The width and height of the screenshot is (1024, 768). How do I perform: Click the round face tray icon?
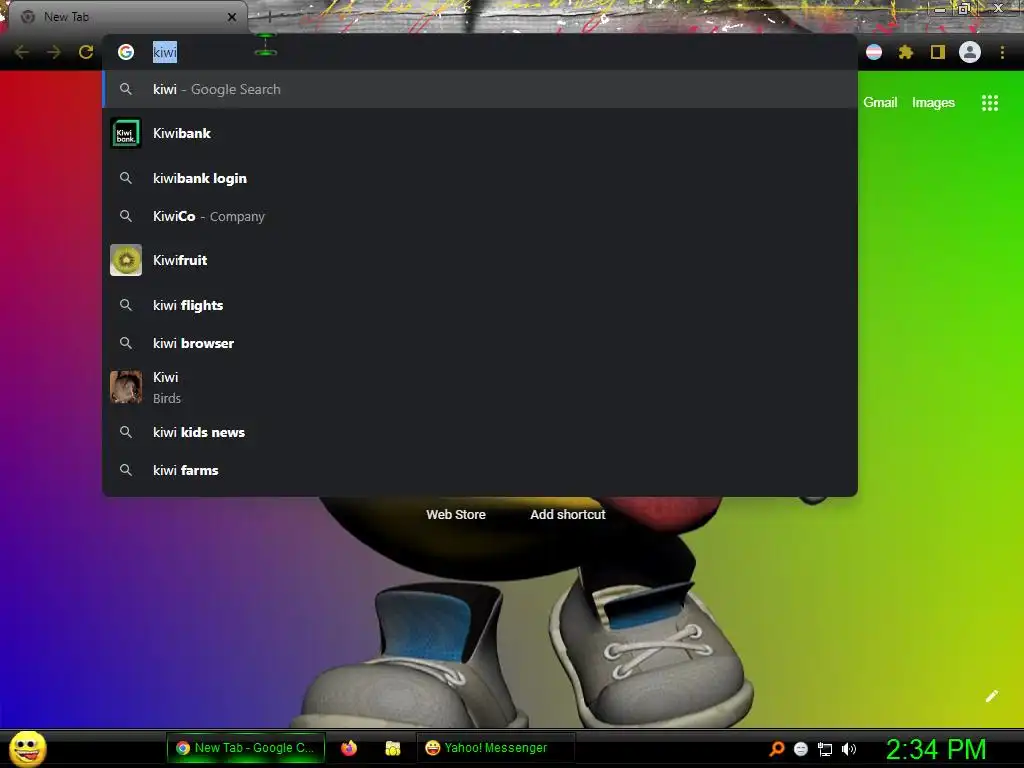(x=801, y=749)
